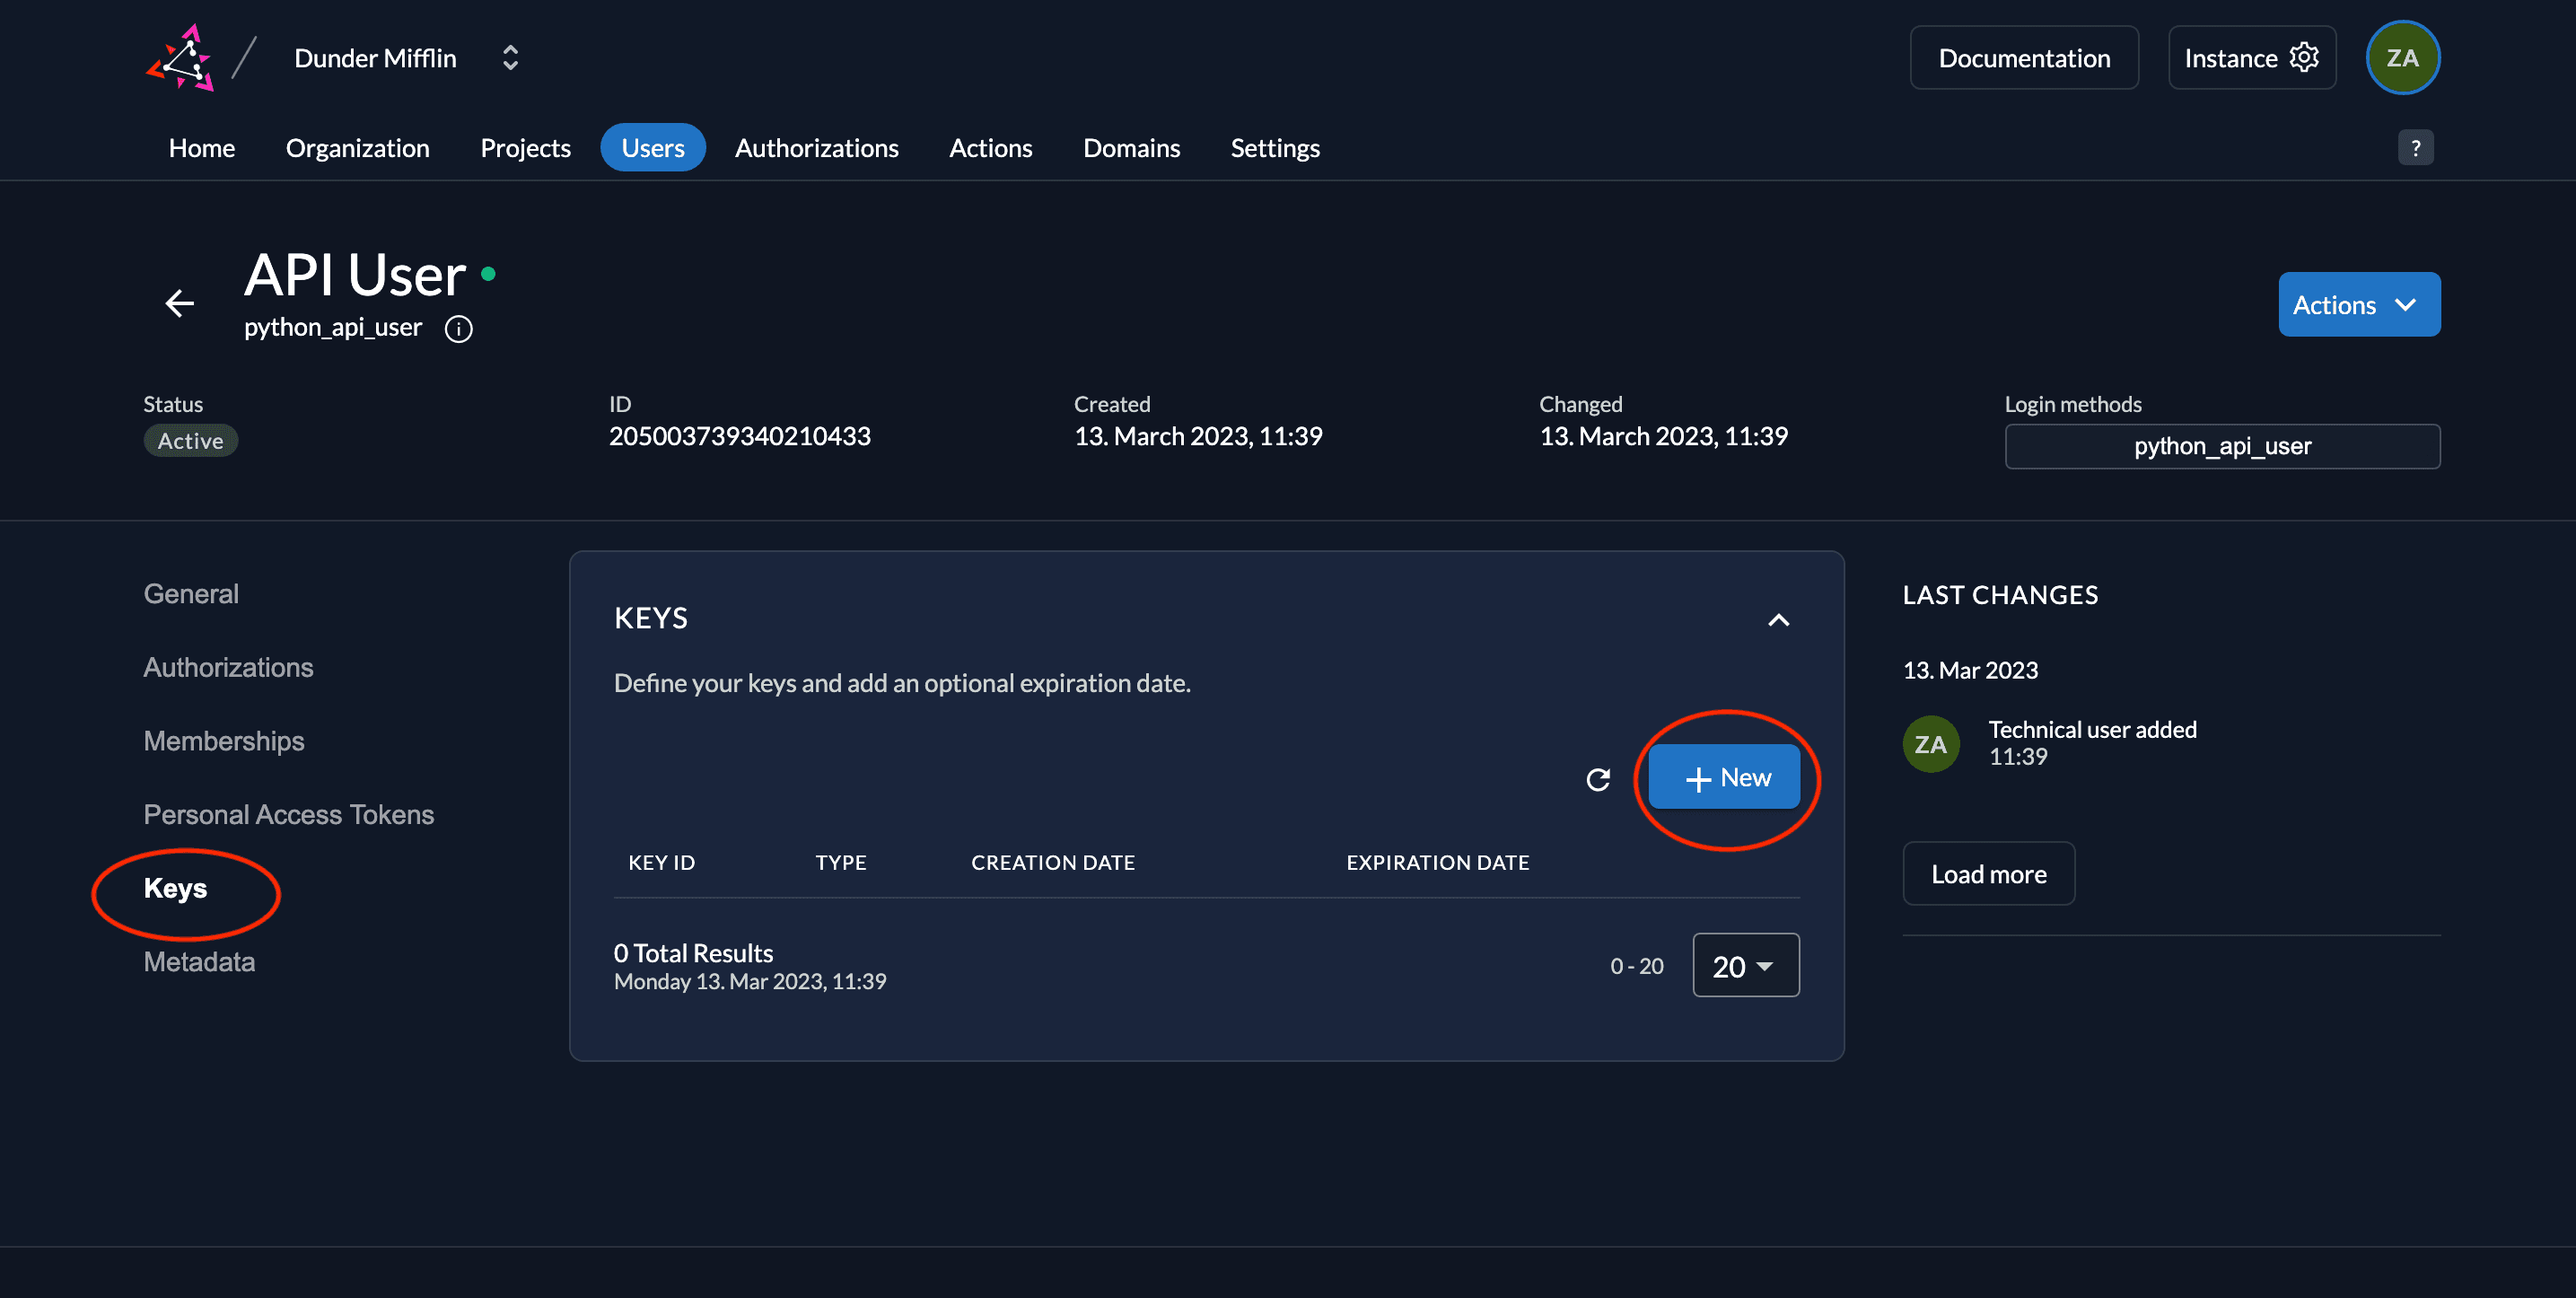Click the ZITADEL logo icon
This screenshot has height=1298, width=2576.
click(x=181, y=58)
